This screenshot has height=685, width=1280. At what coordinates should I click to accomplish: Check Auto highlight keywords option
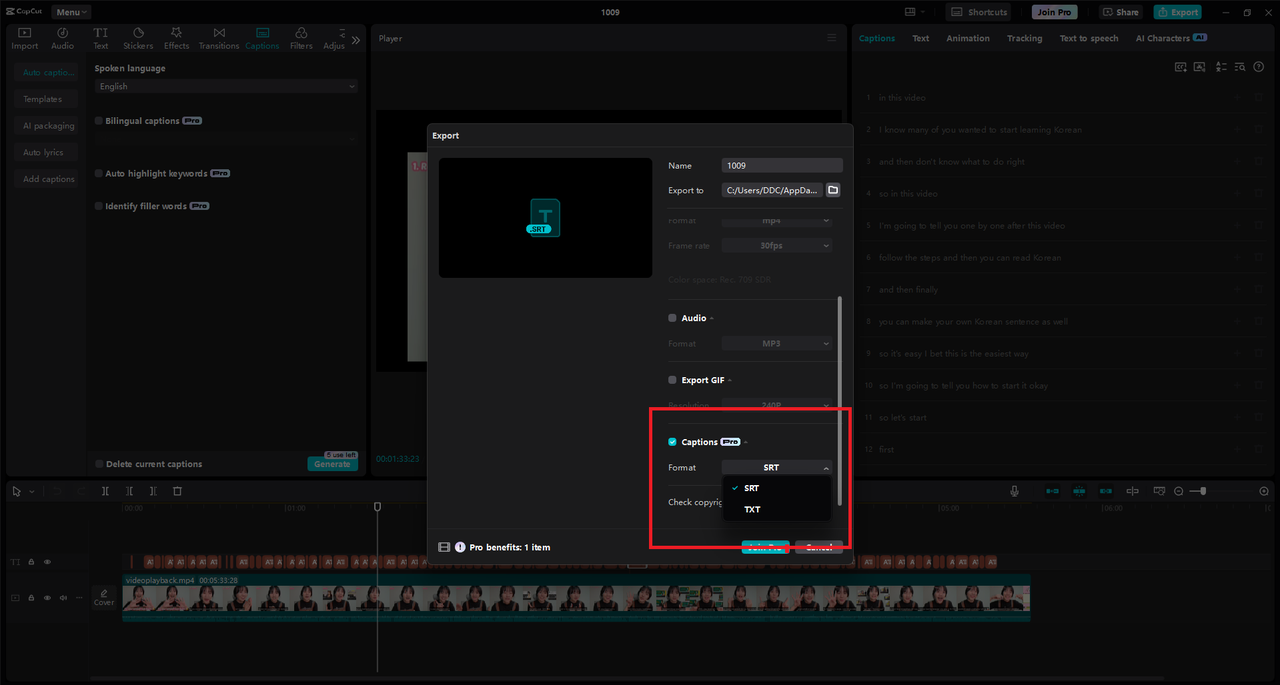[x=98, y=174]
